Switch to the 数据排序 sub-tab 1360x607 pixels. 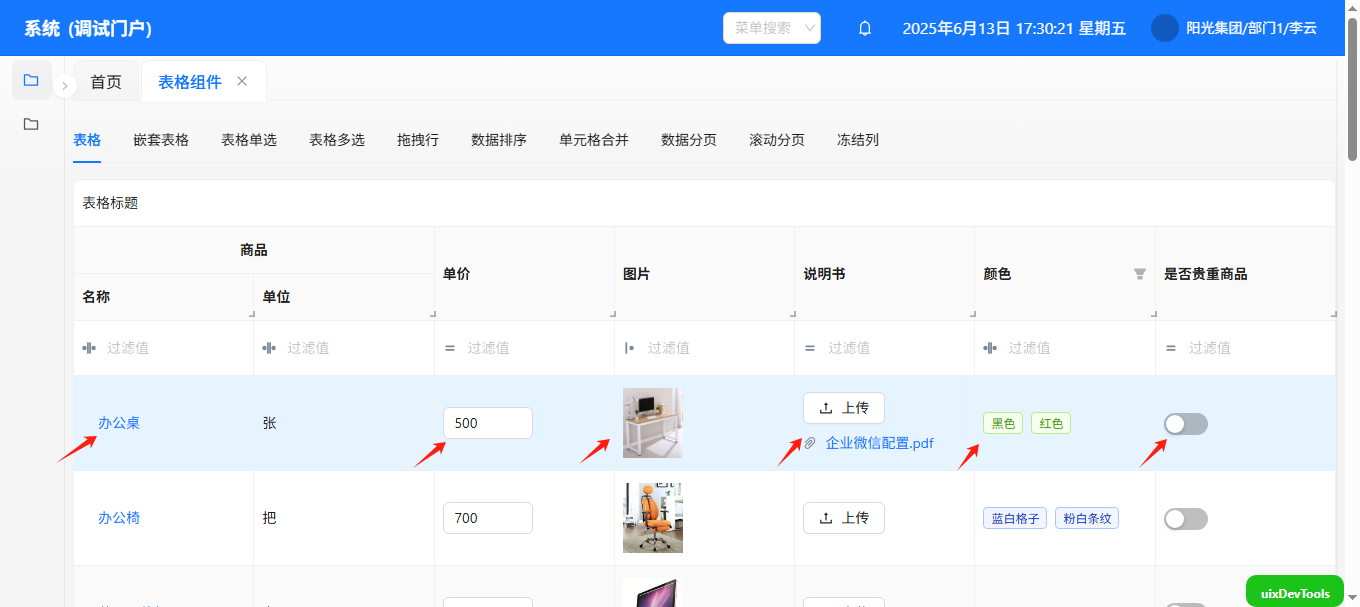[x=499, y=140]
